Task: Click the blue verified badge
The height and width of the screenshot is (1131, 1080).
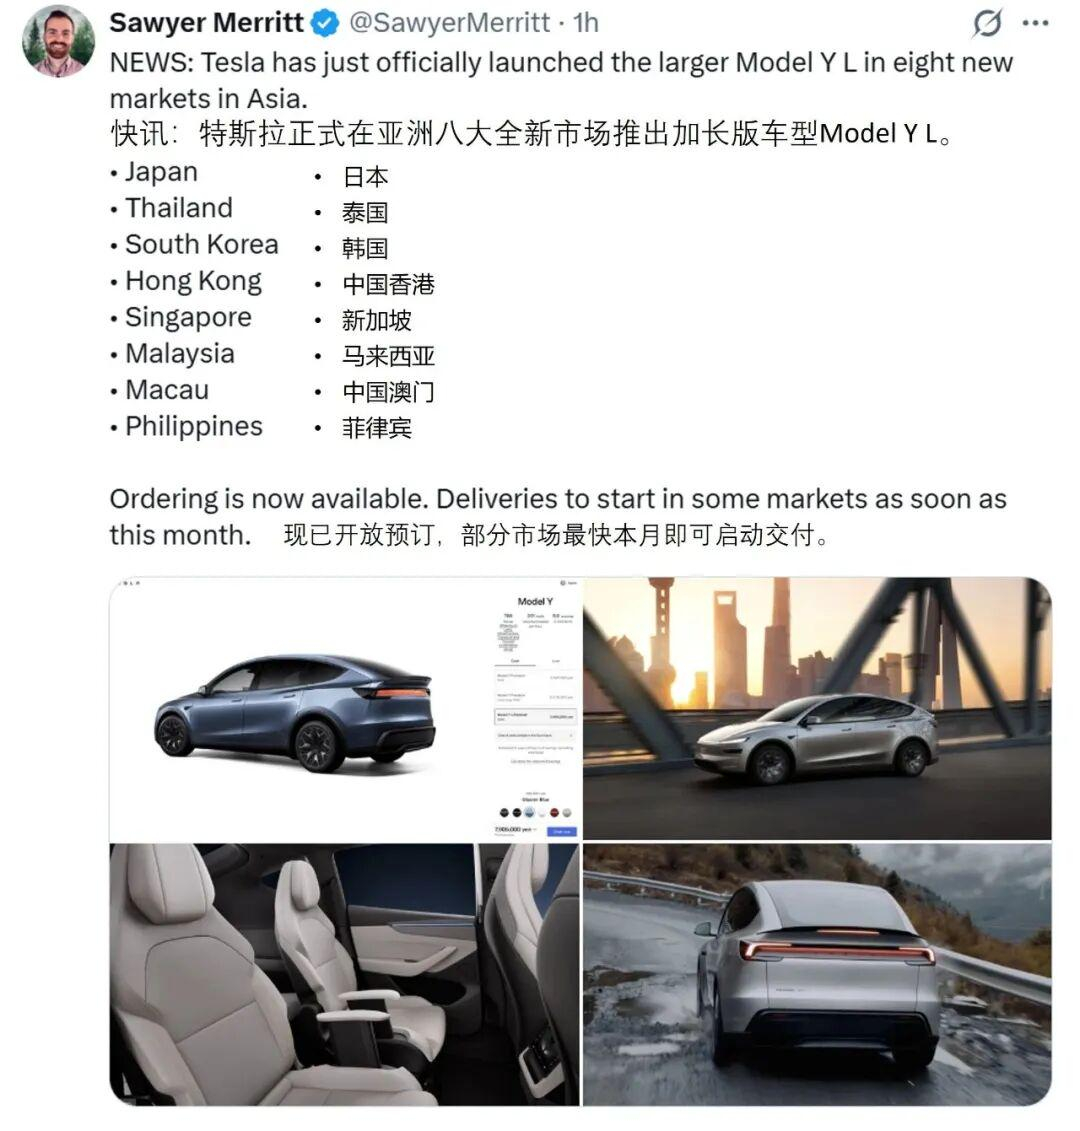Action: click(x=325, y=23)
